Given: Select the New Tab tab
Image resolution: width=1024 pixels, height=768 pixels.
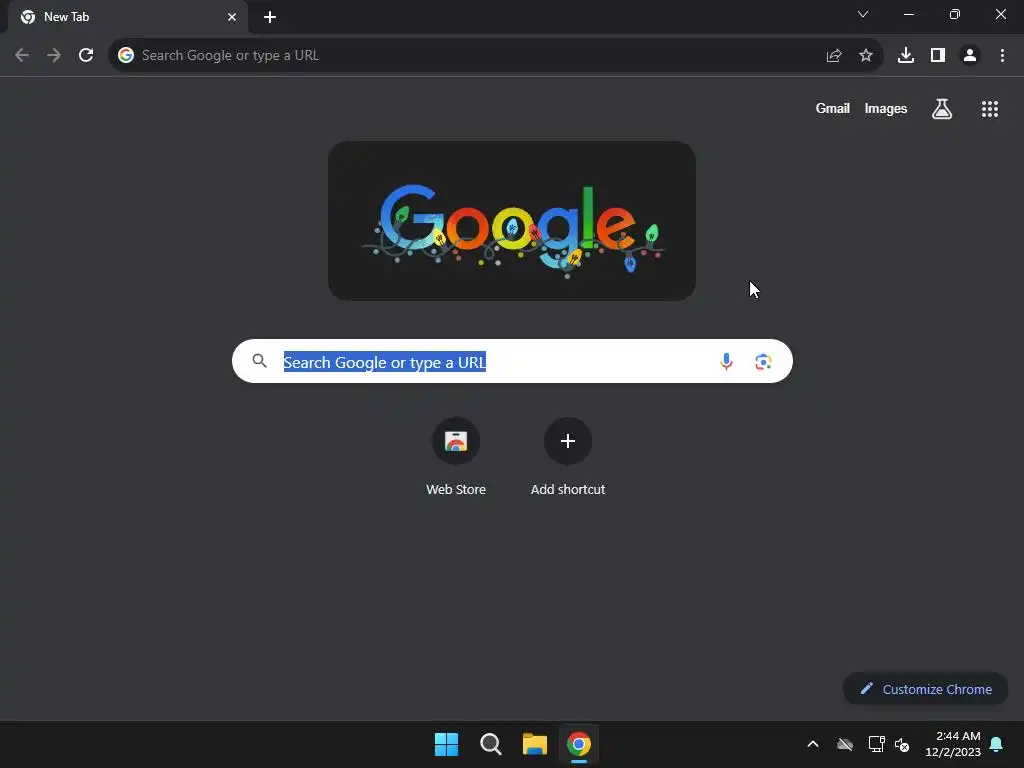Looking at the screenshot, I should (x=128, y=17).
